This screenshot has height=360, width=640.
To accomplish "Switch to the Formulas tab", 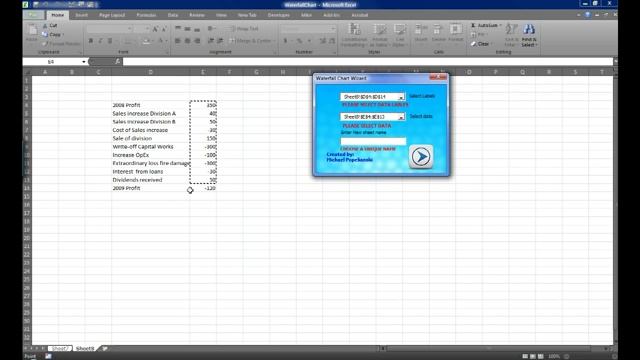I will point(146,15).
